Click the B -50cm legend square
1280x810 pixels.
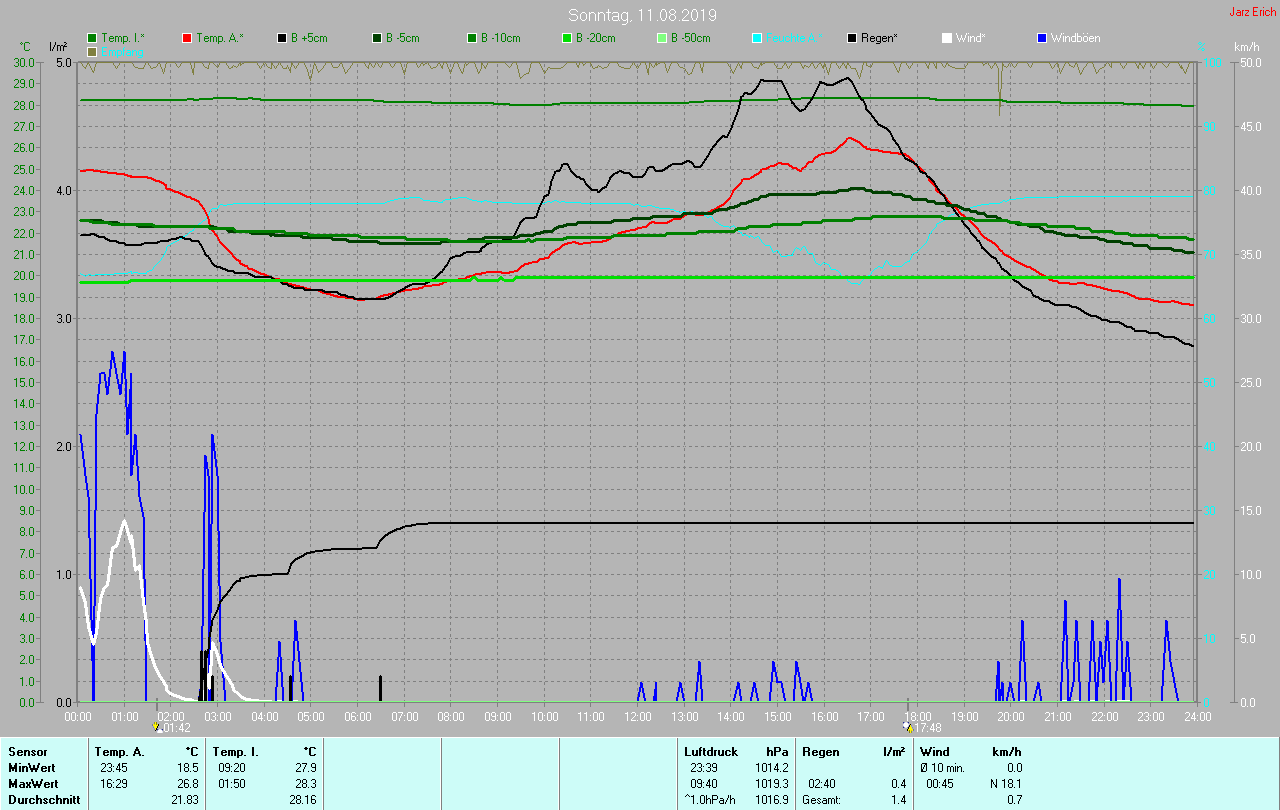(x=662, y=38)
